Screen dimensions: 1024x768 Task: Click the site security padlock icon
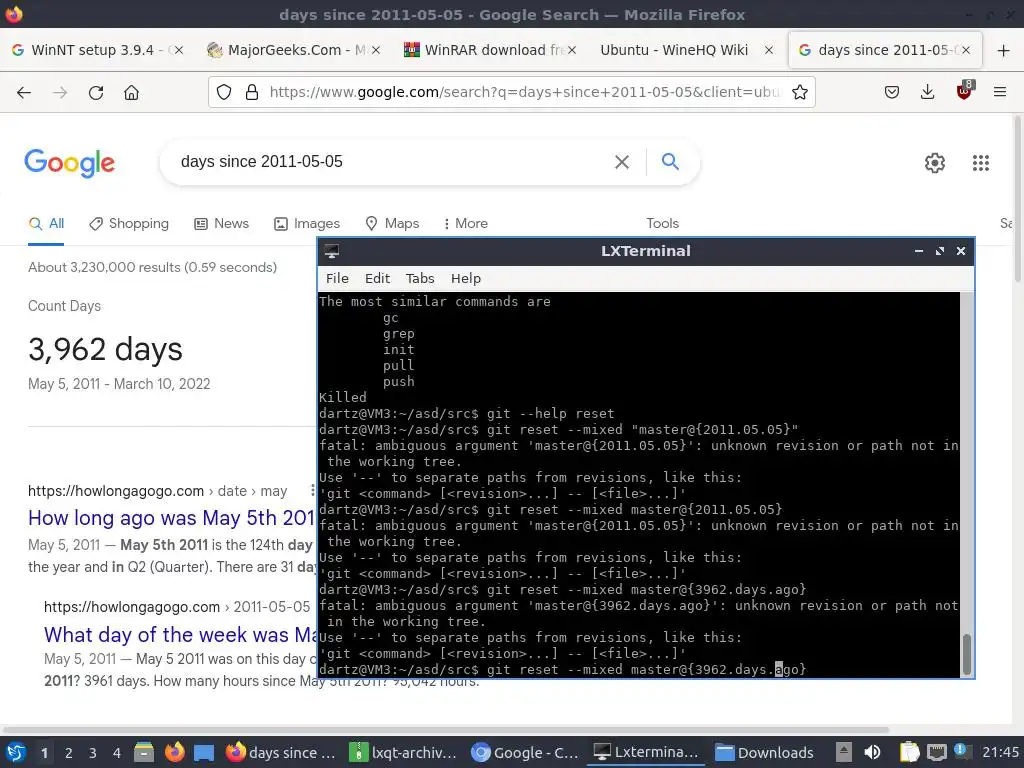pos(252,92)
